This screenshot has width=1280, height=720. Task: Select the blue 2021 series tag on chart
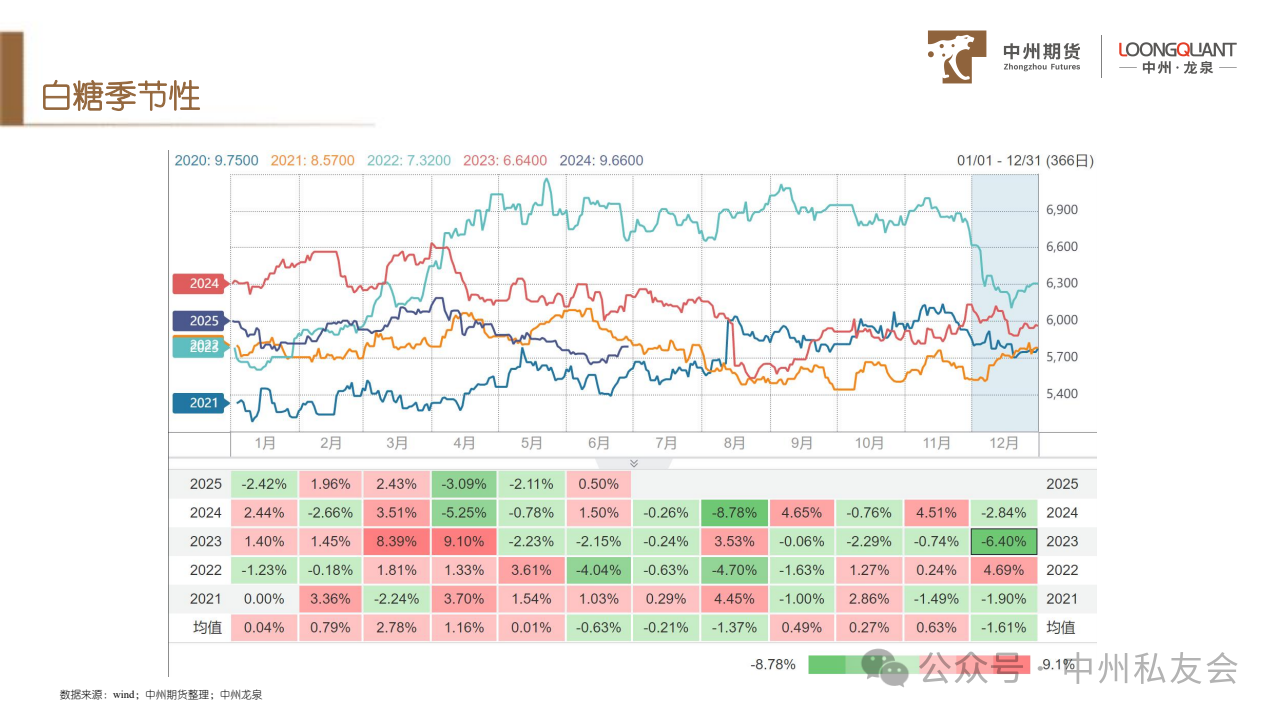[200, 403]
